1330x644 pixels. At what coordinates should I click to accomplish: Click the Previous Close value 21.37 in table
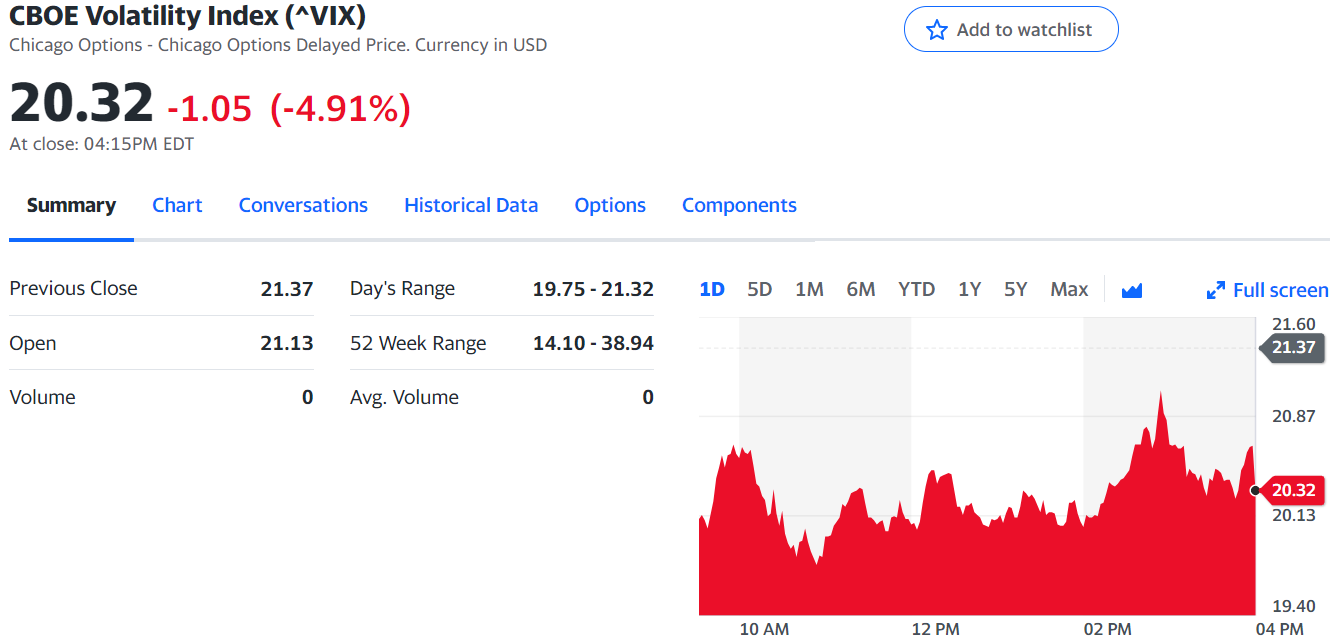287,289
